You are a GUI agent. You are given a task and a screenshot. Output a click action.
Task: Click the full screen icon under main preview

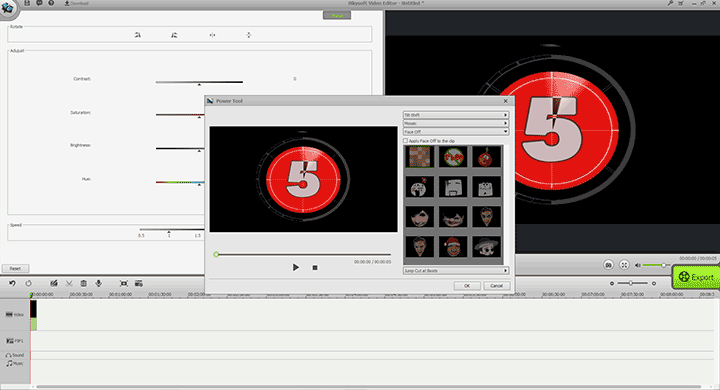point(624,265)
